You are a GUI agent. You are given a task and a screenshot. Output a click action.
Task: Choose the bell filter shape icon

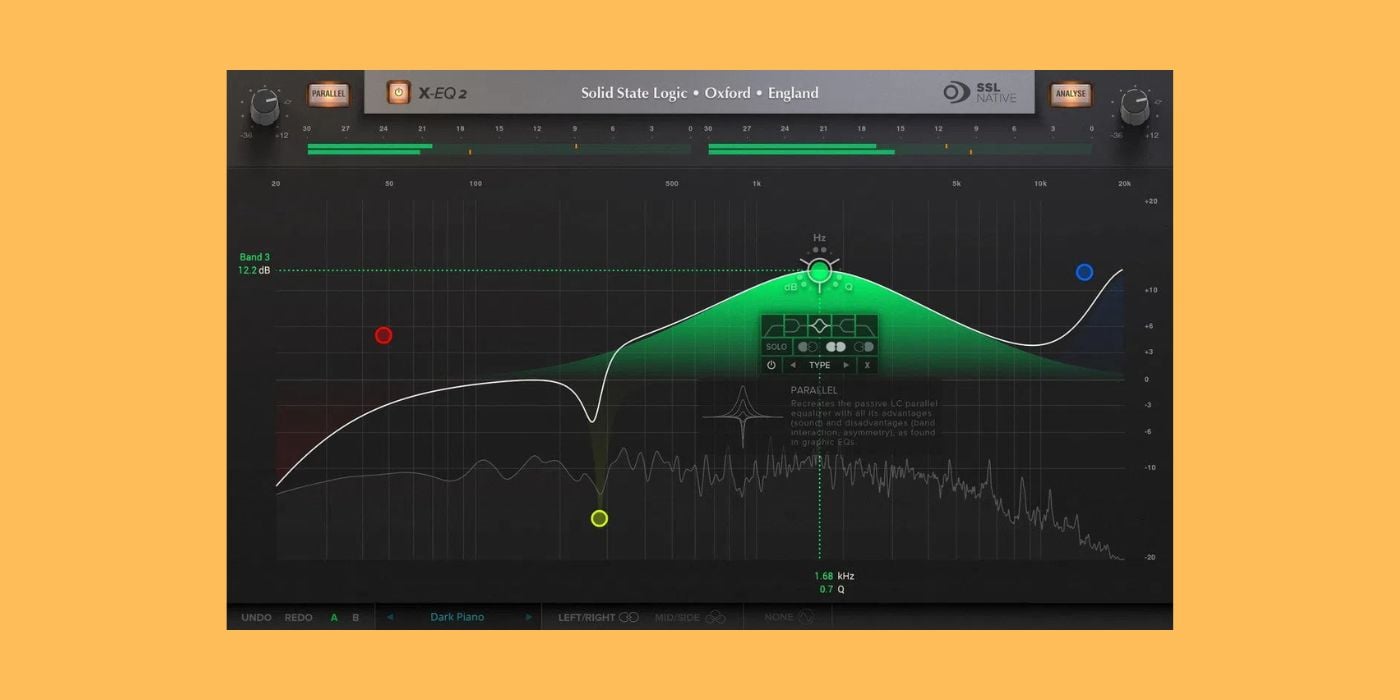point(819,327)
